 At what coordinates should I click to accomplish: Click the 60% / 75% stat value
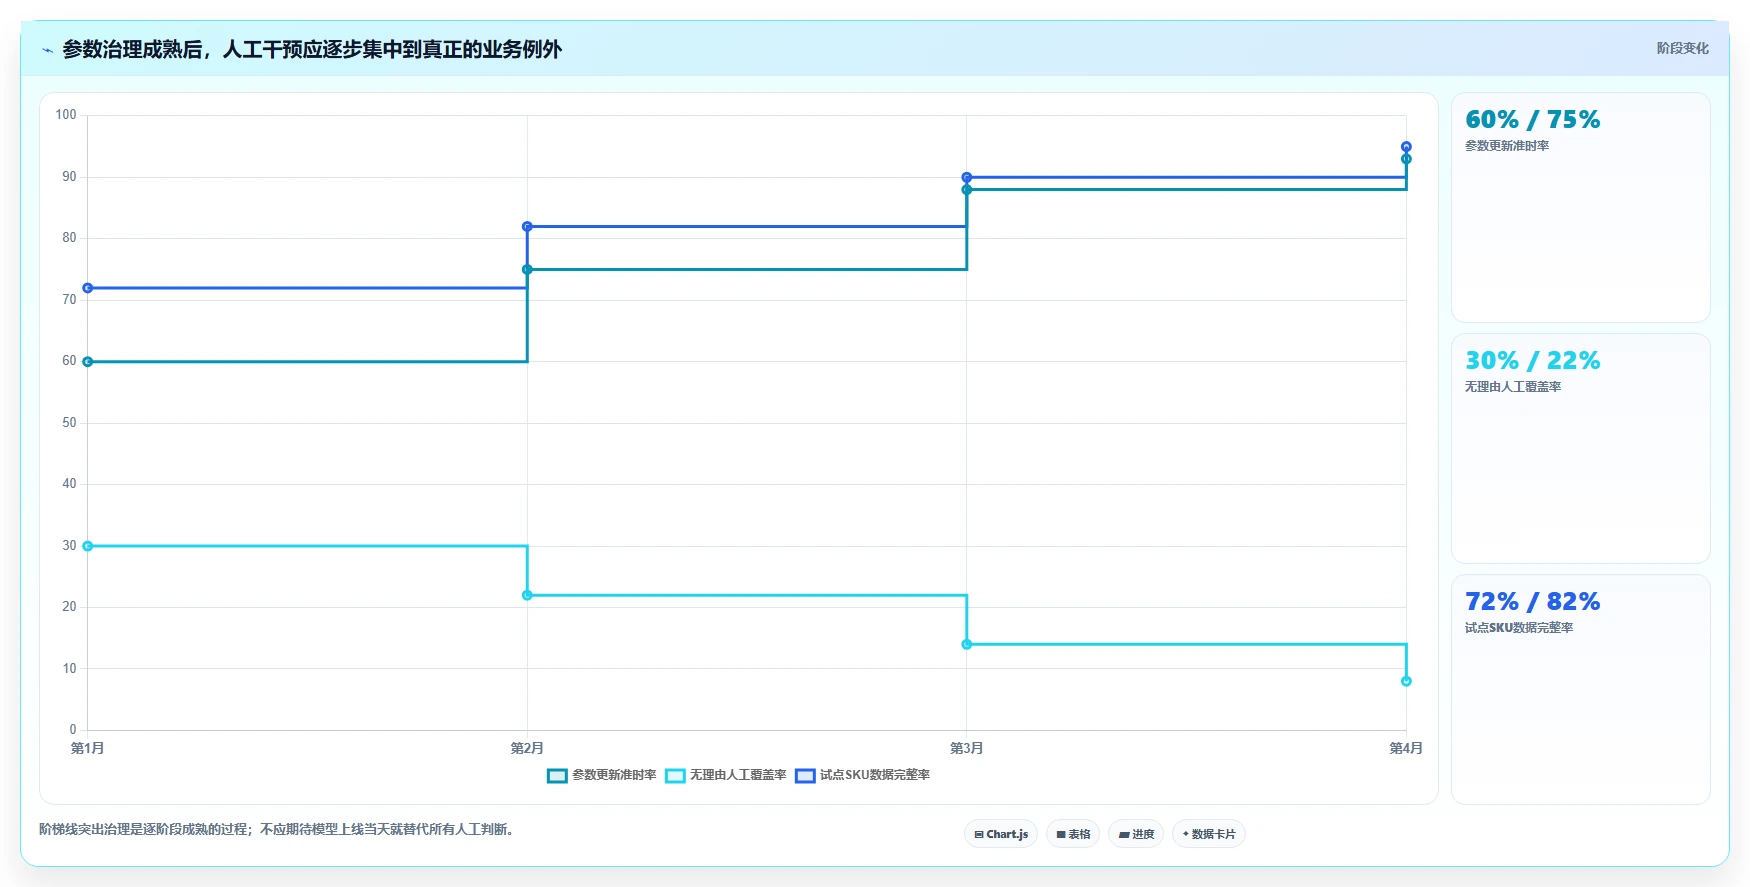[1532, 120]
